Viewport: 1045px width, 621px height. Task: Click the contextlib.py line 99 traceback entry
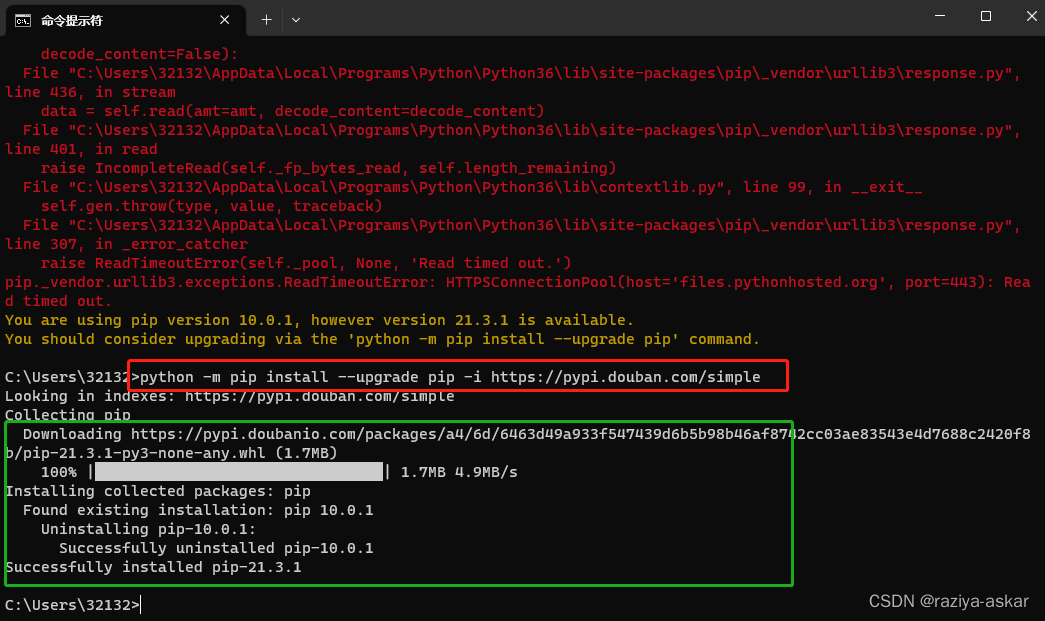click(x=473, y=187)
